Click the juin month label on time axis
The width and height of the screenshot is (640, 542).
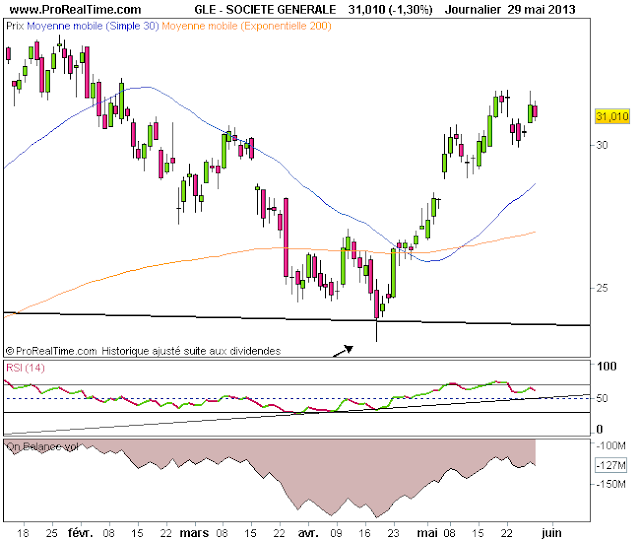point(551,533)
